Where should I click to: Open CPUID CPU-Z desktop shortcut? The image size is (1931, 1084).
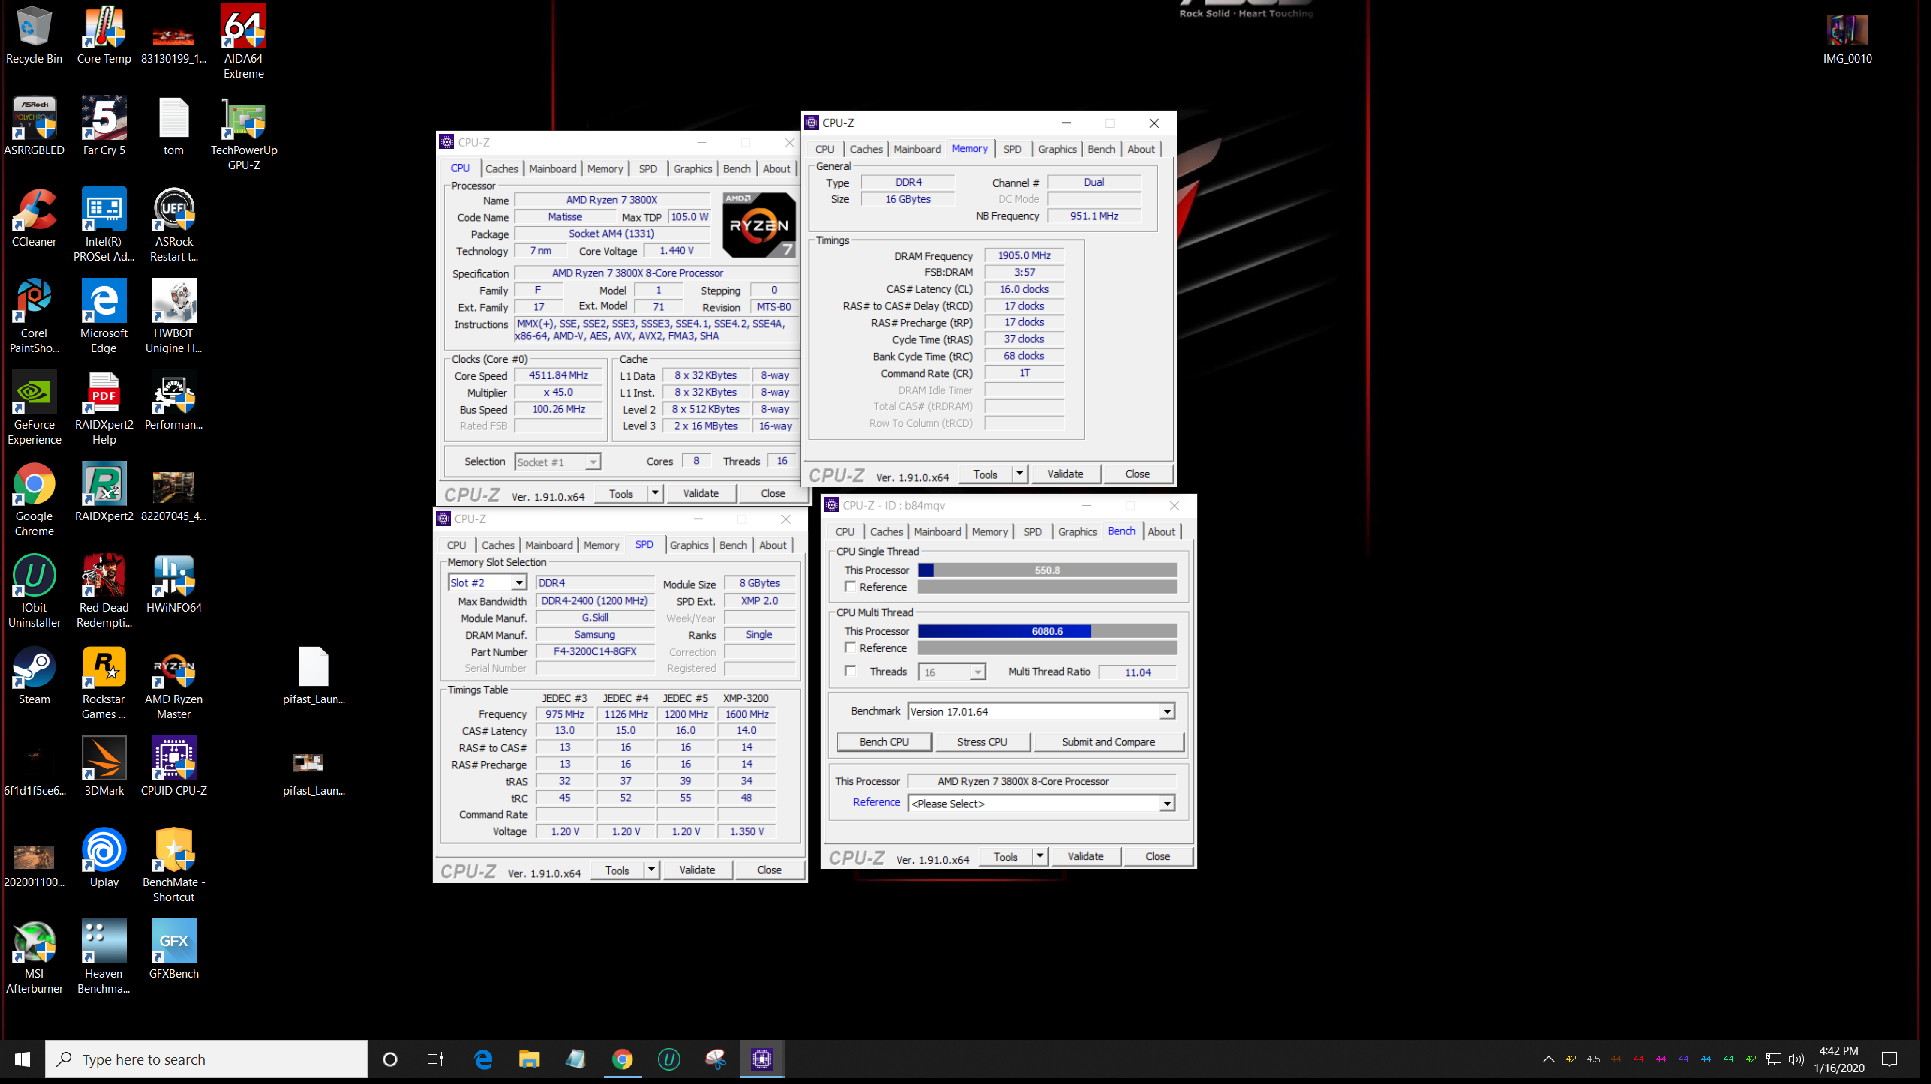coord(174,767)
